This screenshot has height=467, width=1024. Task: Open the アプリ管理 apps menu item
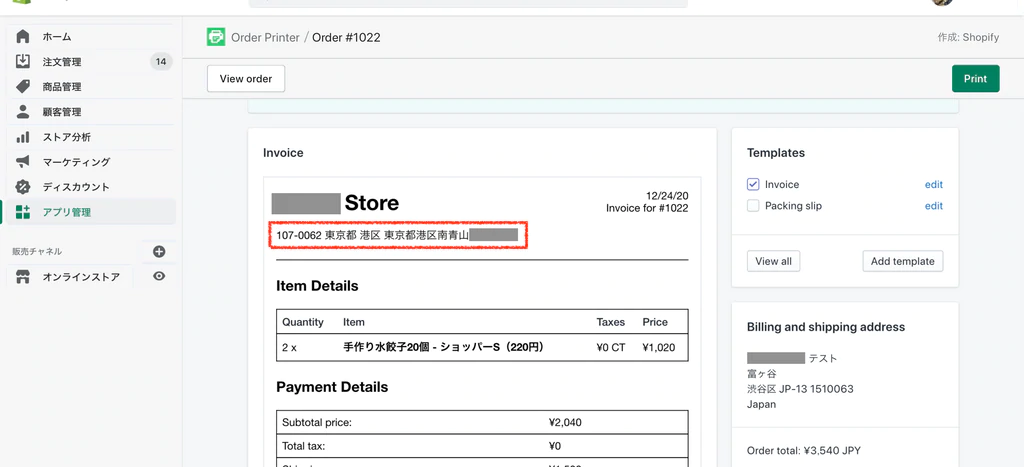pyautogui.click(x=67, y=212)
